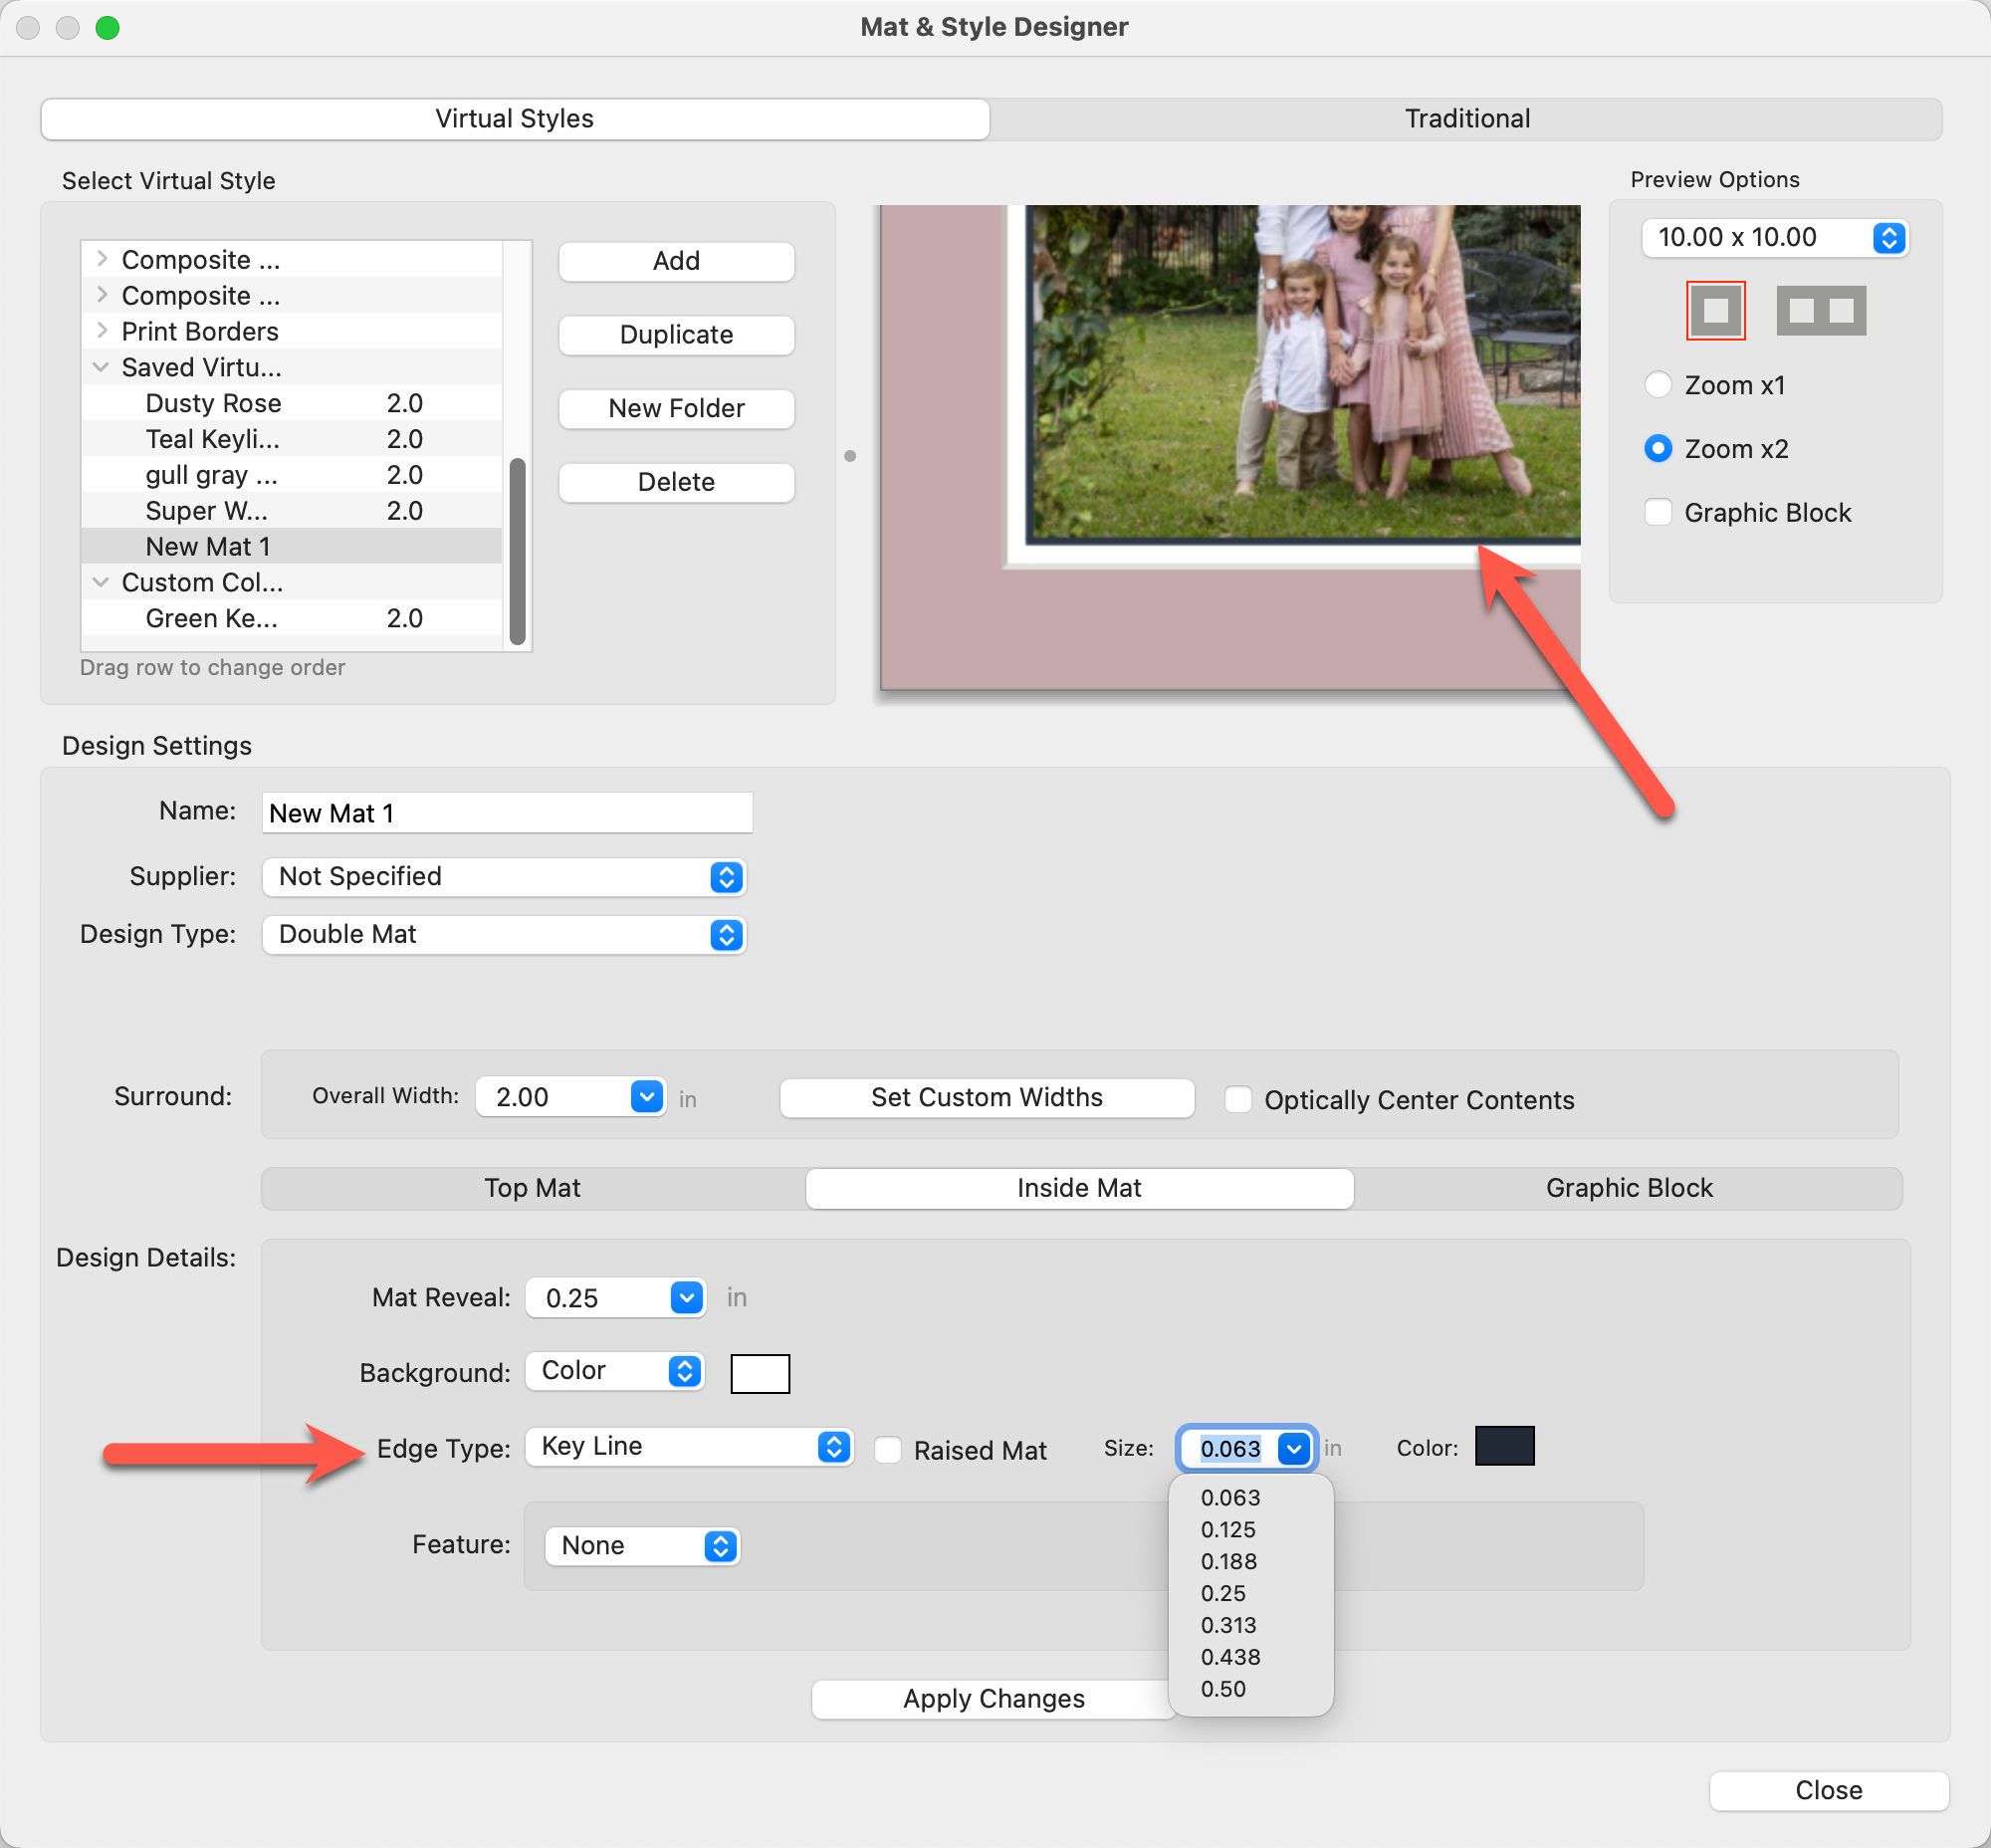1991x1848 pixels.
Task: Switch to Traditional tab
Action: tap(1466, 119)
